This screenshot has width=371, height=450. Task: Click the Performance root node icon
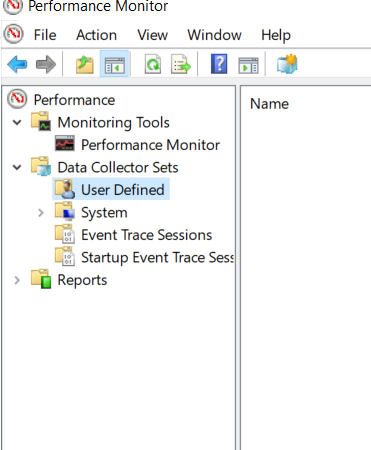pos(17,99)
